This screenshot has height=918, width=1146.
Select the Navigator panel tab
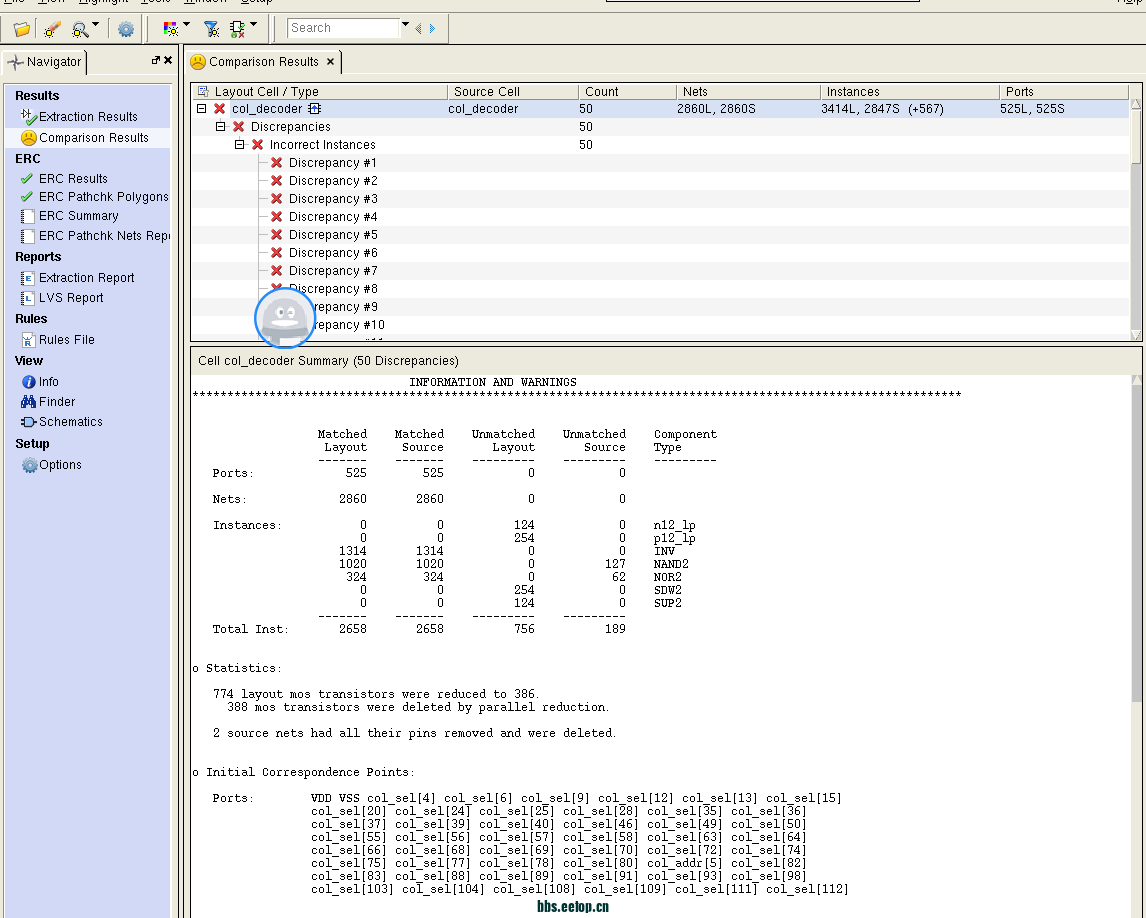coord(45,62)
